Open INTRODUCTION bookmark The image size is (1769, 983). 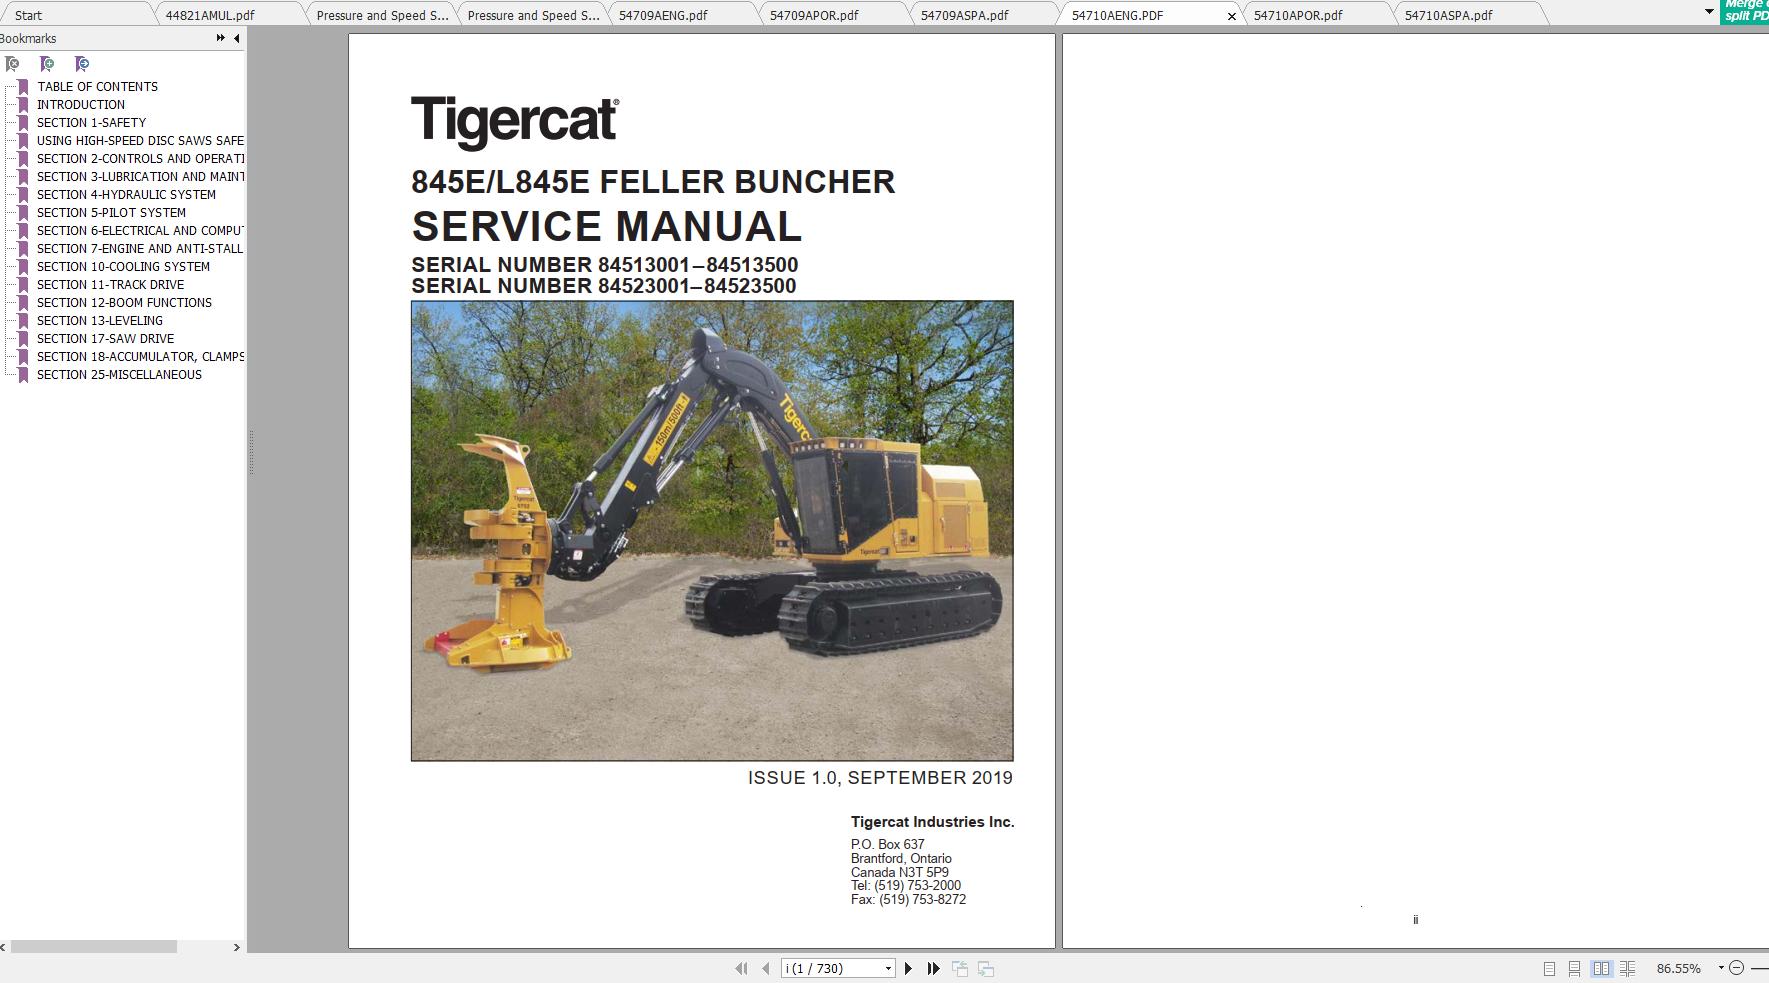pyautogui.click(x=81, y=105)
